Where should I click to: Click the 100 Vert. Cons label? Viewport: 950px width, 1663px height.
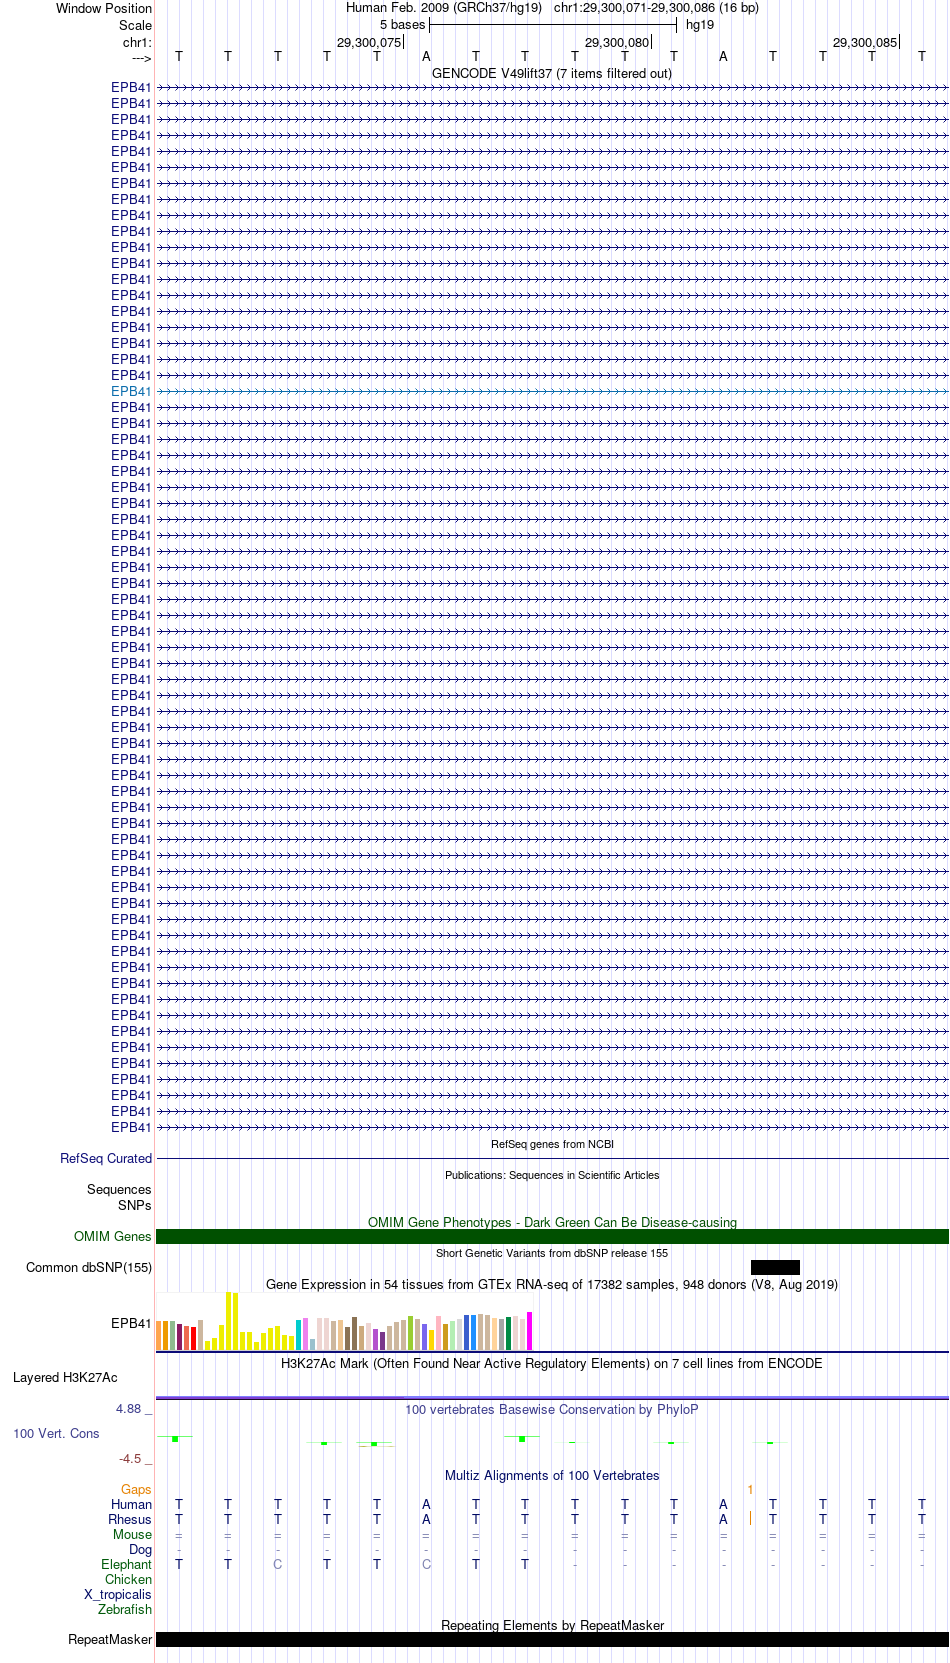coord(56,1433)
